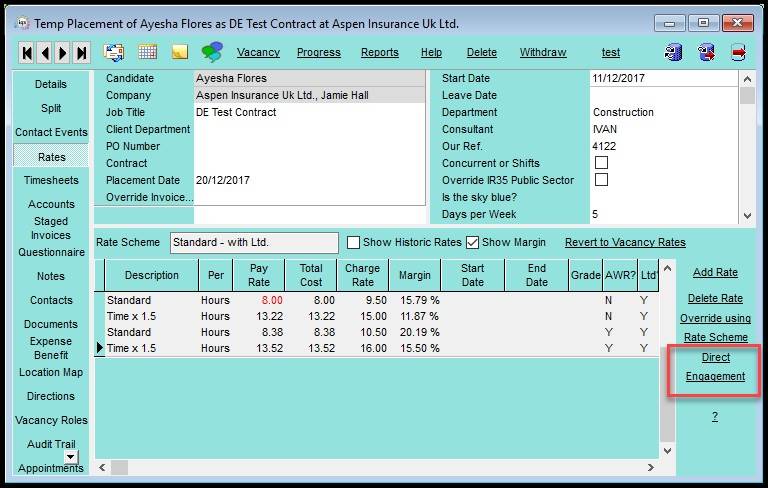Tick the Concurrent or Shifts checkbox
The height and width of the screenshot is (488, 768).
pyautogui.click(x=601, y=163)
